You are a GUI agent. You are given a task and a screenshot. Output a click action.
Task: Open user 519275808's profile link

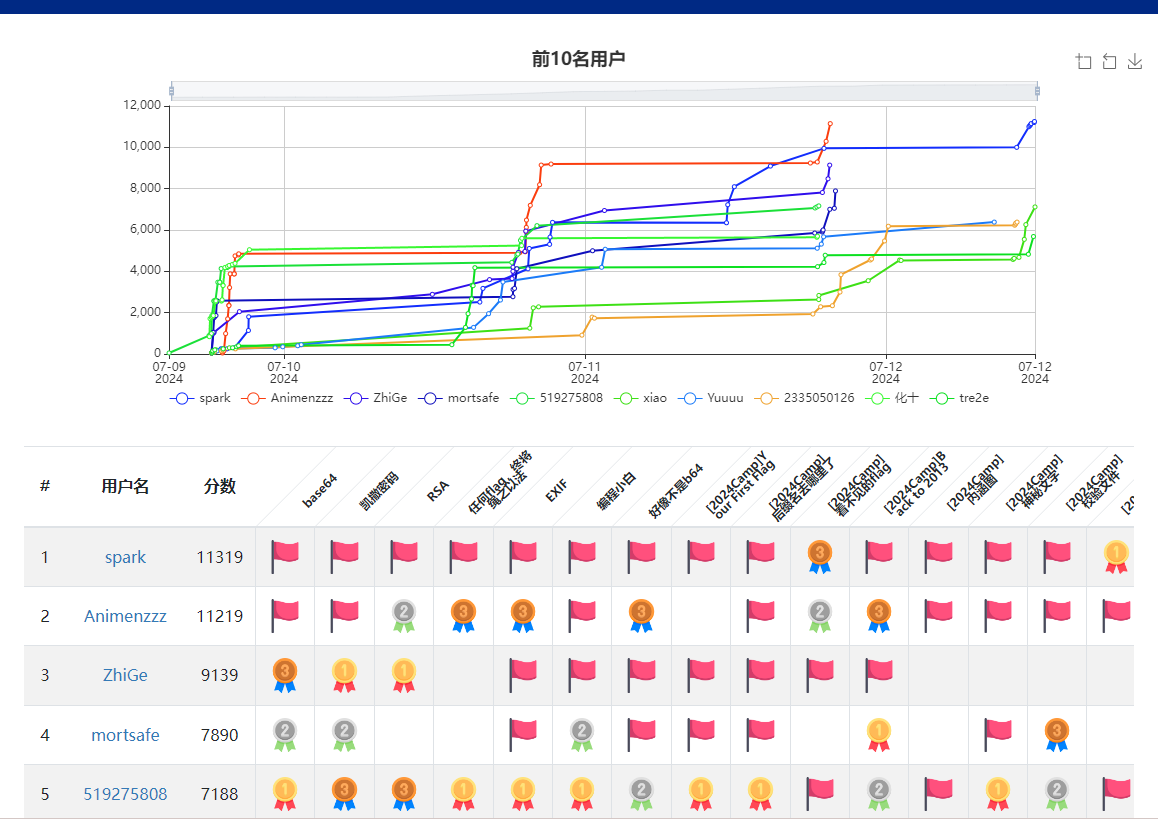tap(125, 794)
